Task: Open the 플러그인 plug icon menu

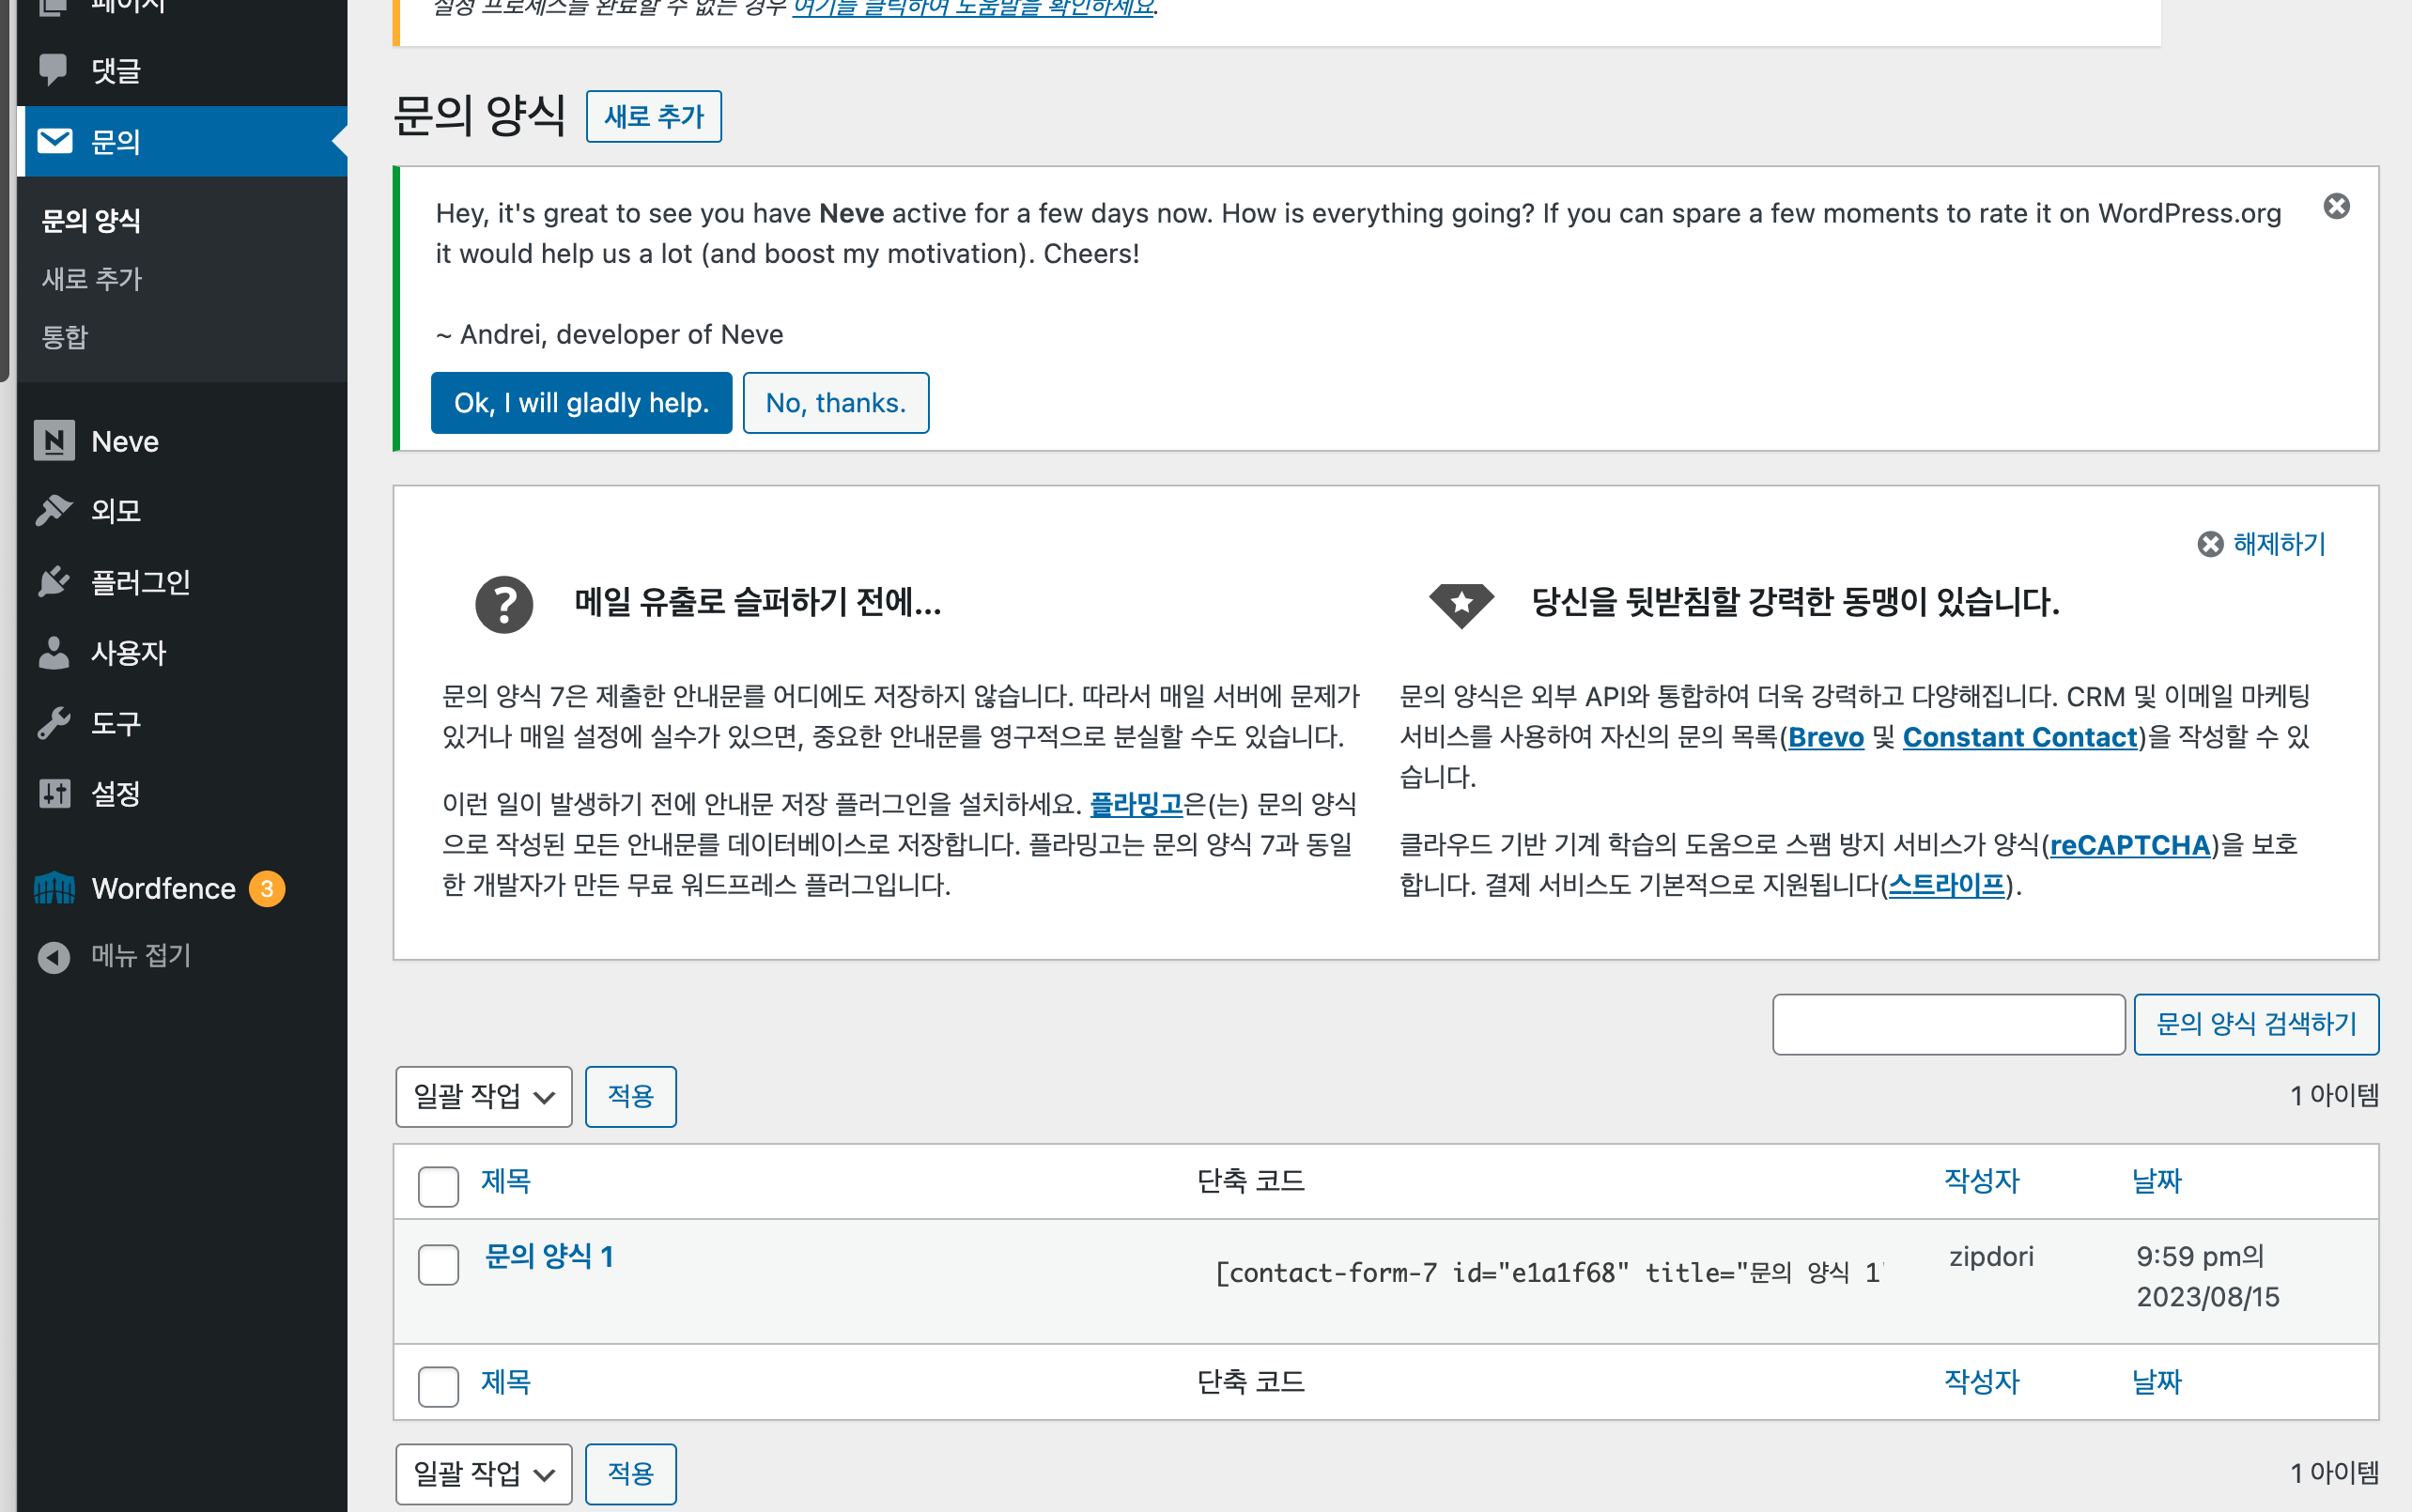Action: click(54, 582)
